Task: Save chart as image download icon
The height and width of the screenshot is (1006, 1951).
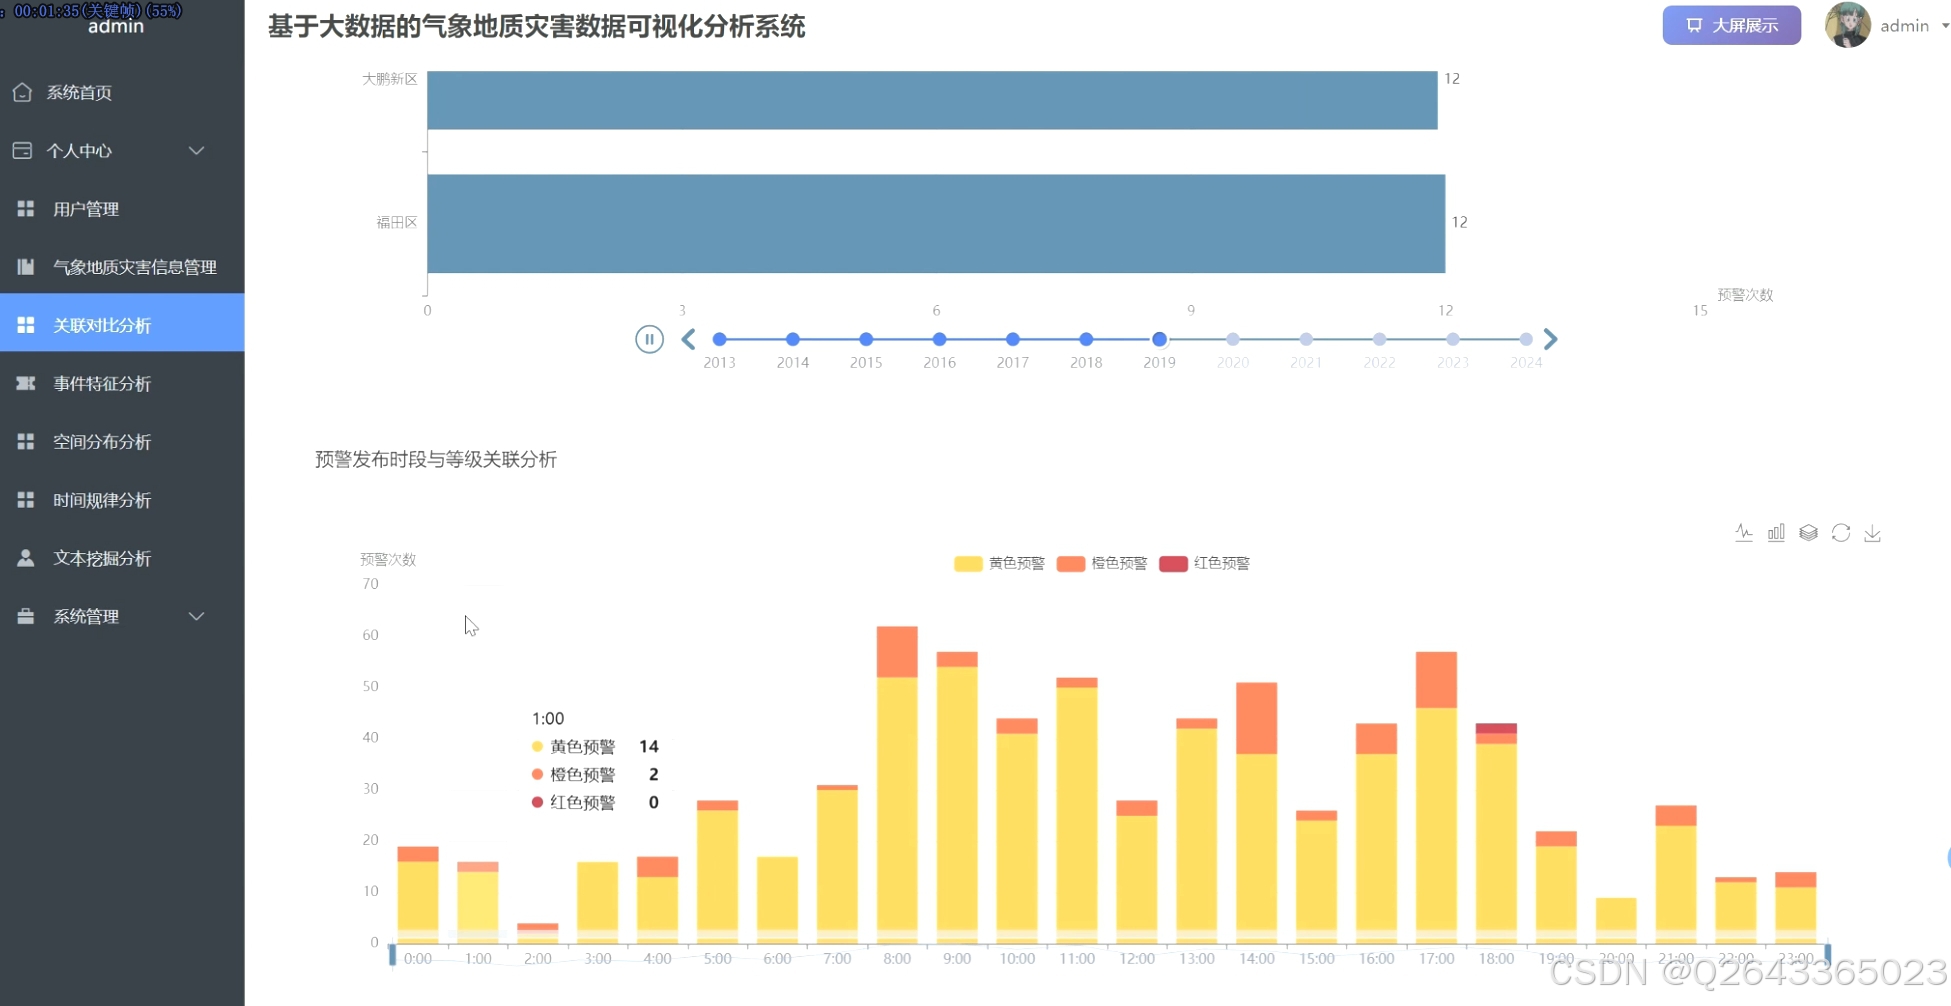Action: tap(1873, 533)
